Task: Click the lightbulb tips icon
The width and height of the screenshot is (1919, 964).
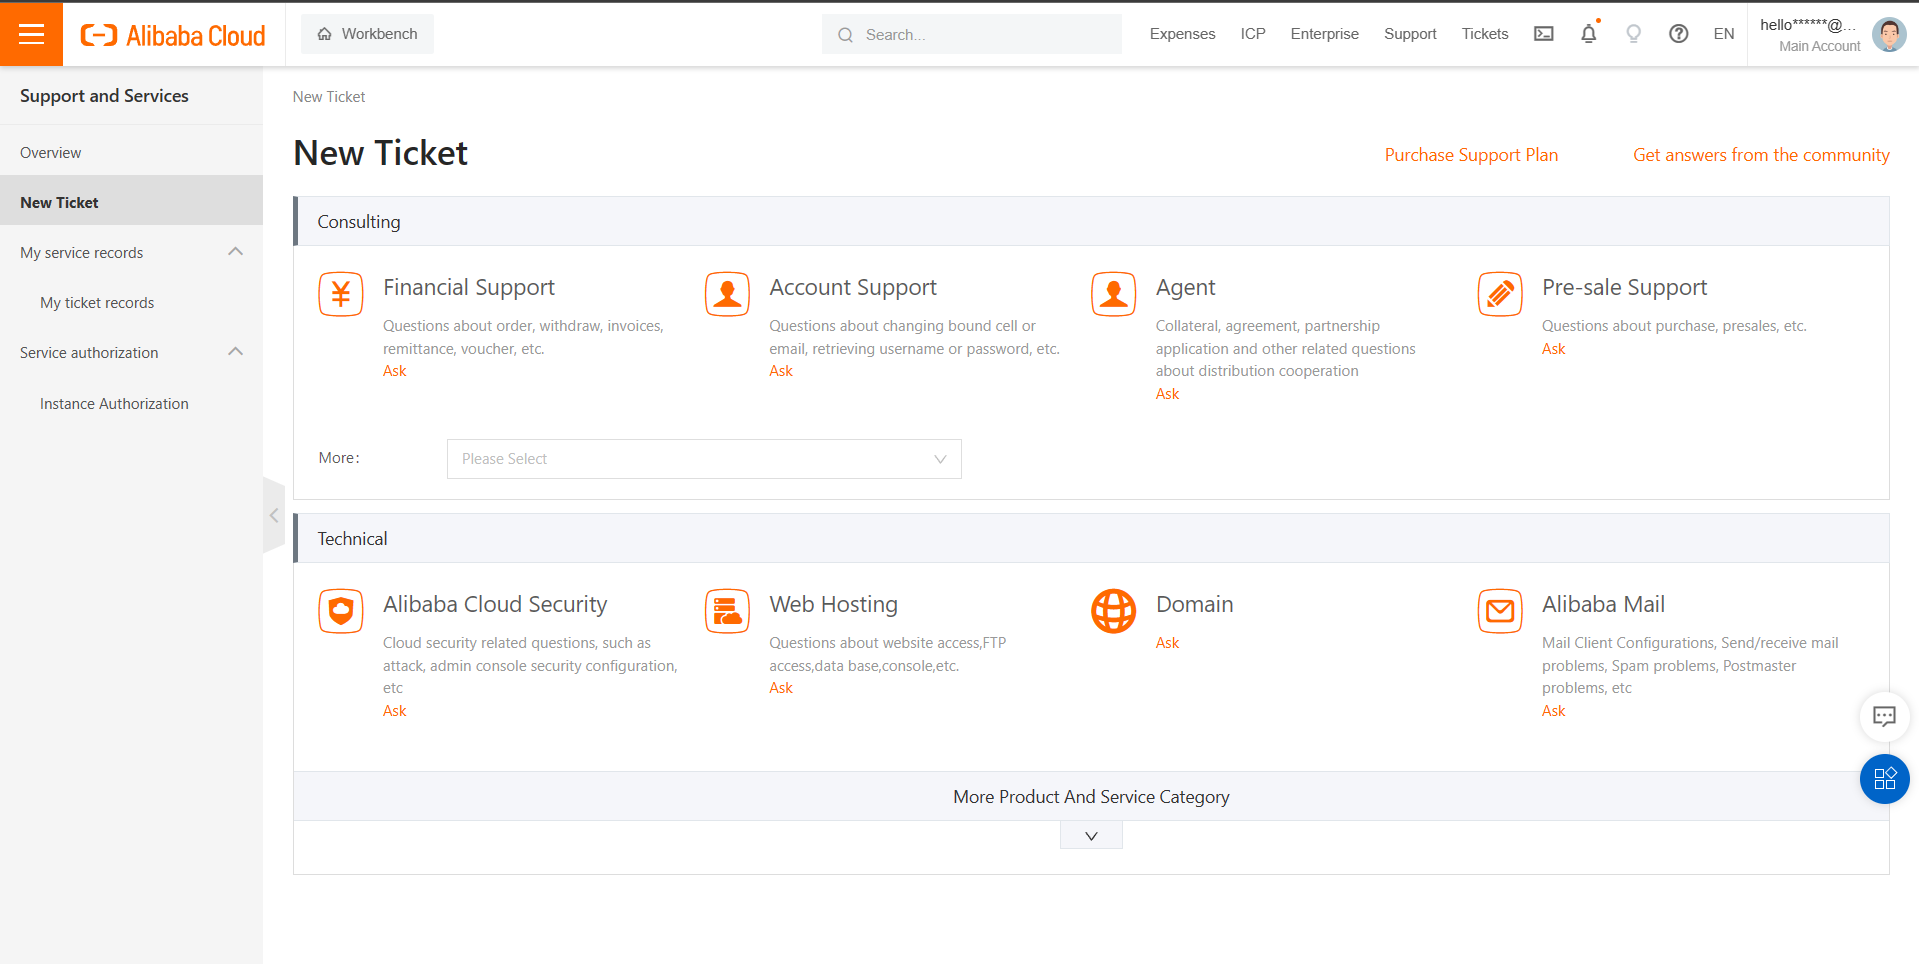Action: point(1634,34)
